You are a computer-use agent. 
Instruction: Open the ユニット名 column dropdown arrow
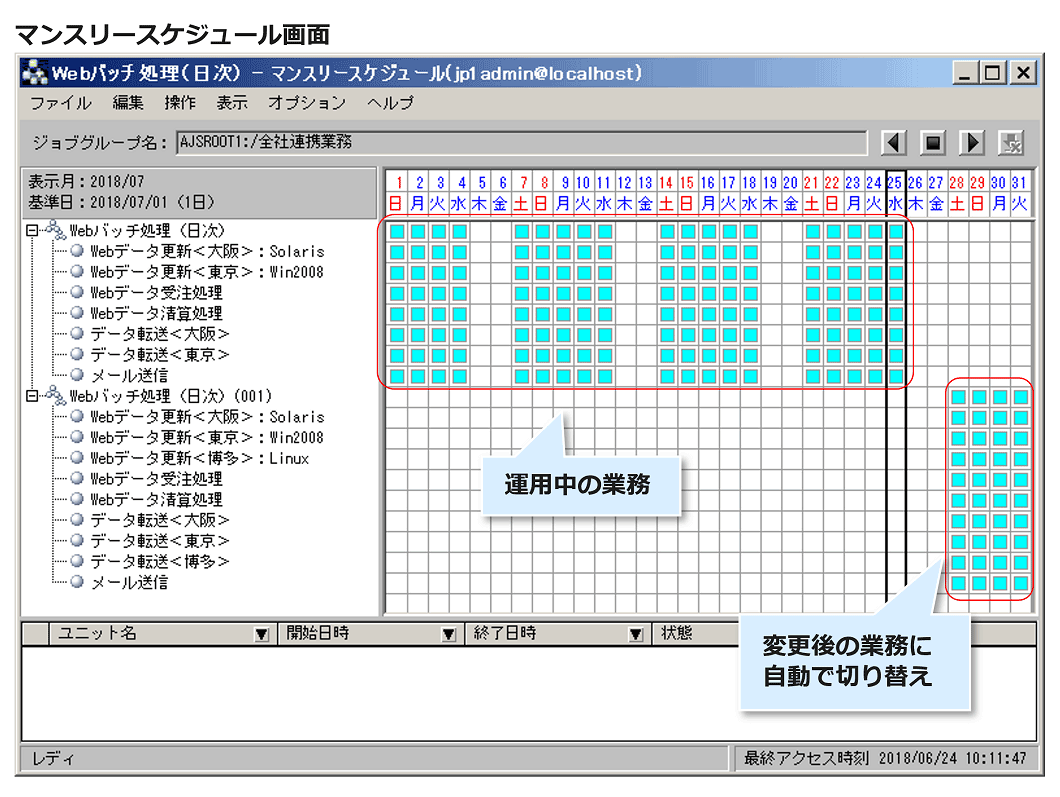tap(261, 634)
